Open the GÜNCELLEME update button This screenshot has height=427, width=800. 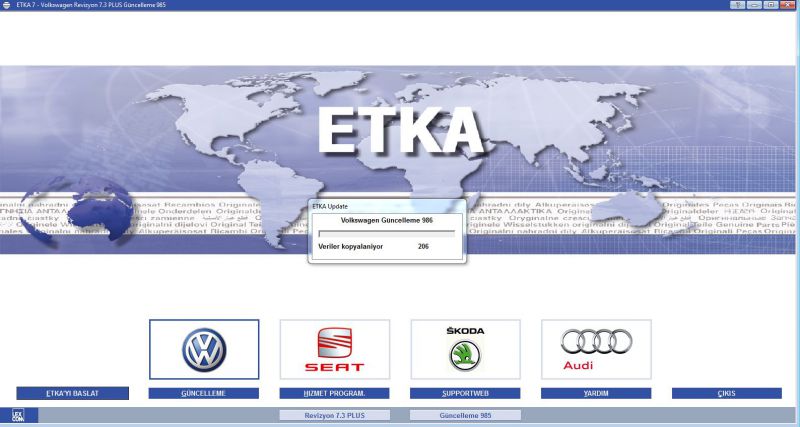[x=204, y=393]
